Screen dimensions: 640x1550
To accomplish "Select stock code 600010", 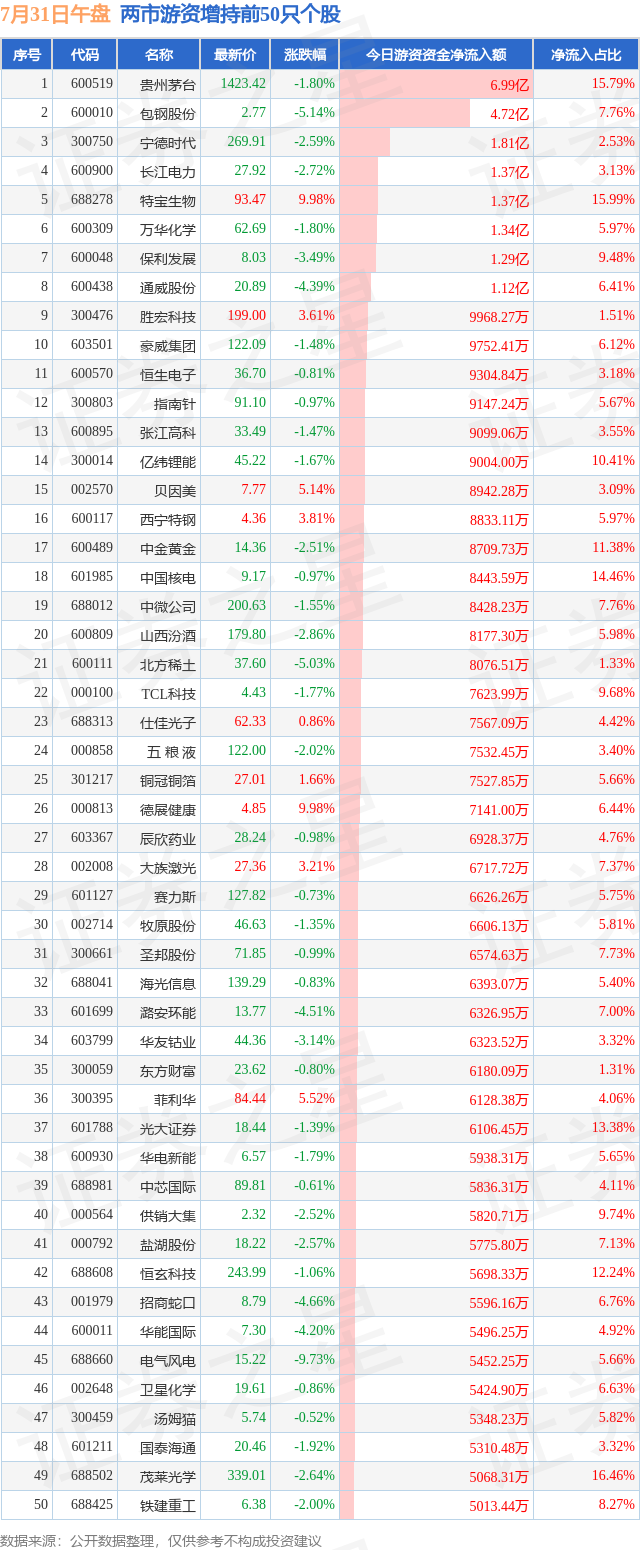I will [92, 113].
